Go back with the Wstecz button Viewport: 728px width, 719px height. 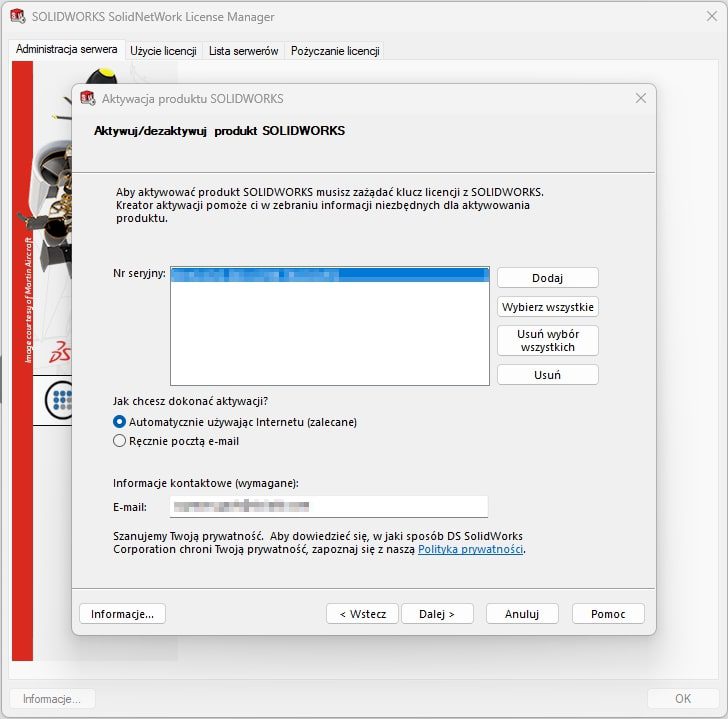click(x=362, y=614)
